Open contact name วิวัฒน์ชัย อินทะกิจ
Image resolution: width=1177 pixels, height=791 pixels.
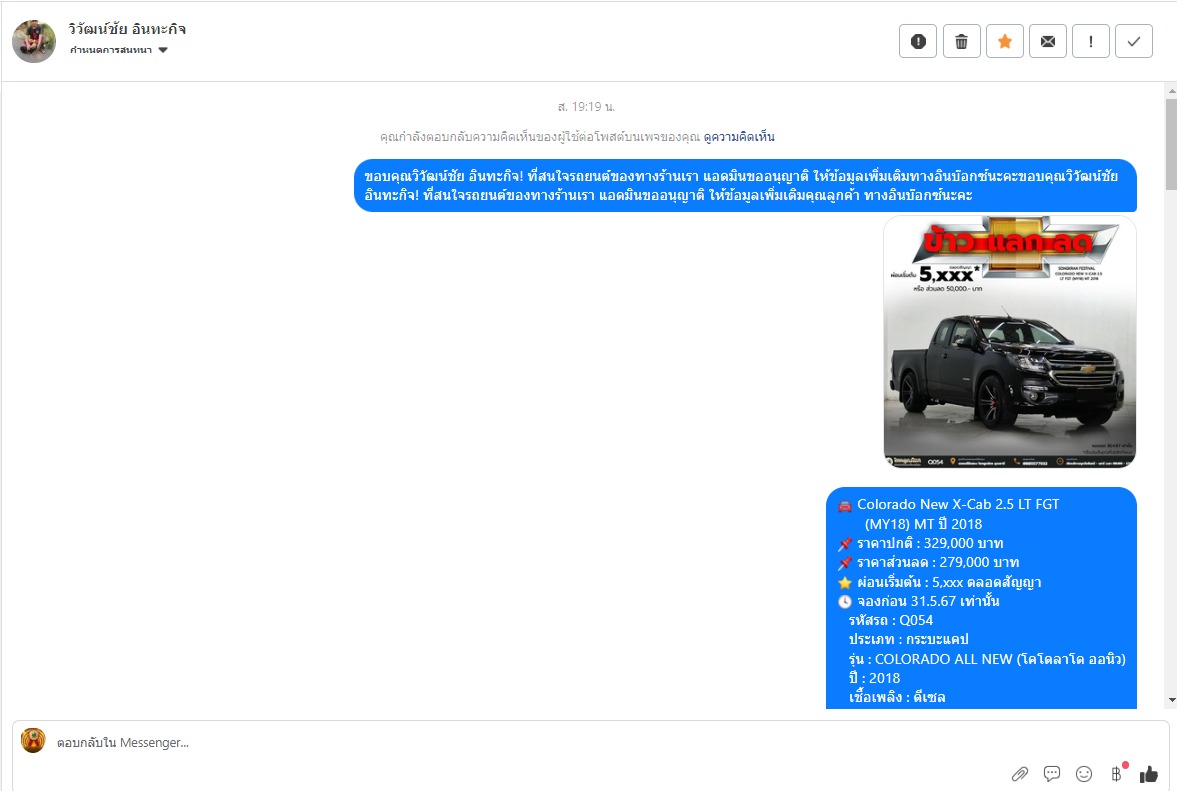coord(127,29)
